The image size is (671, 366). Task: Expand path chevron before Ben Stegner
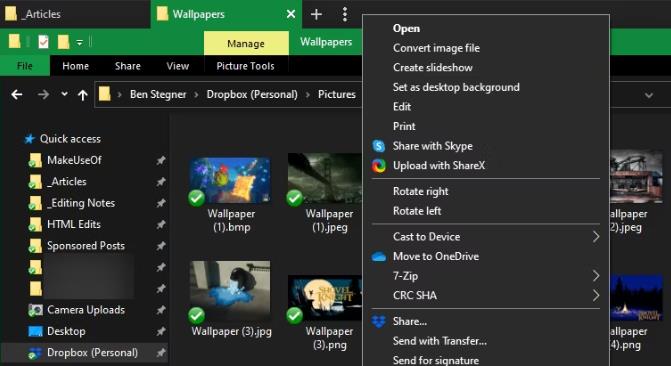pyautogui.click(x=120, y=95)
